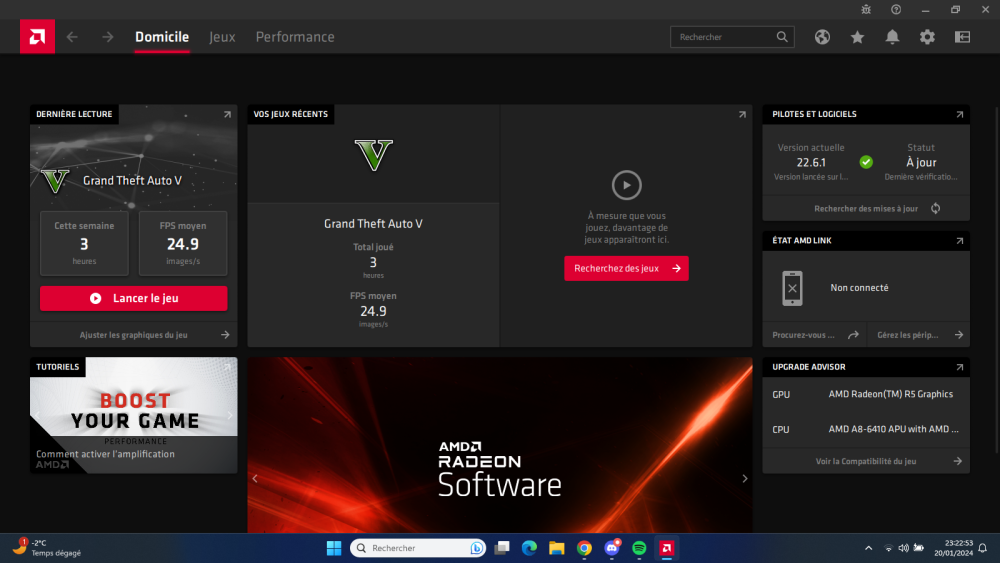
Task: Click the Recherchez des jeux button
Action: 626,268
